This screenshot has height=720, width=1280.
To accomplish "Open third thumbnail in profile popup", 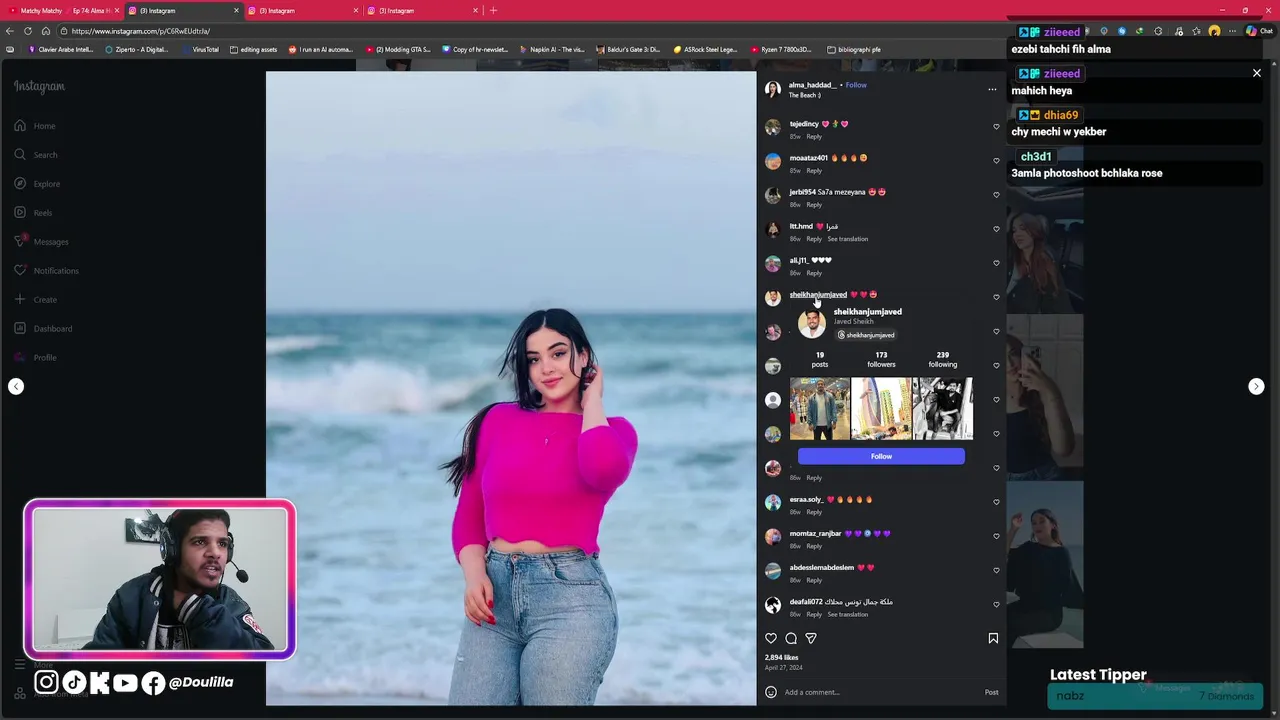I will pos(942,409).
